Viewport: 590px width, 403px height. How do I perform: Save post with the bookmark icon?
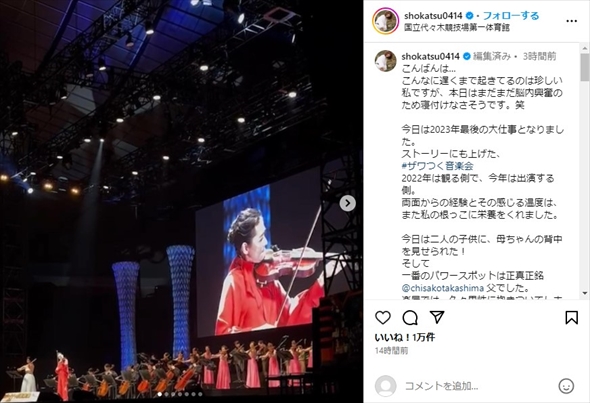point(572,318)
